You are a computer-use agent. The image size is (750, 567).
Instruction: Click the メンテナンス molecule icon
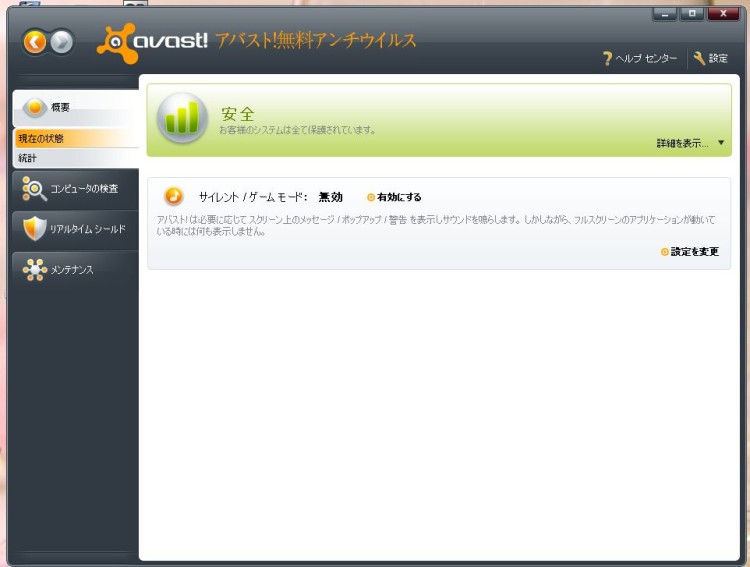(34, 270)
